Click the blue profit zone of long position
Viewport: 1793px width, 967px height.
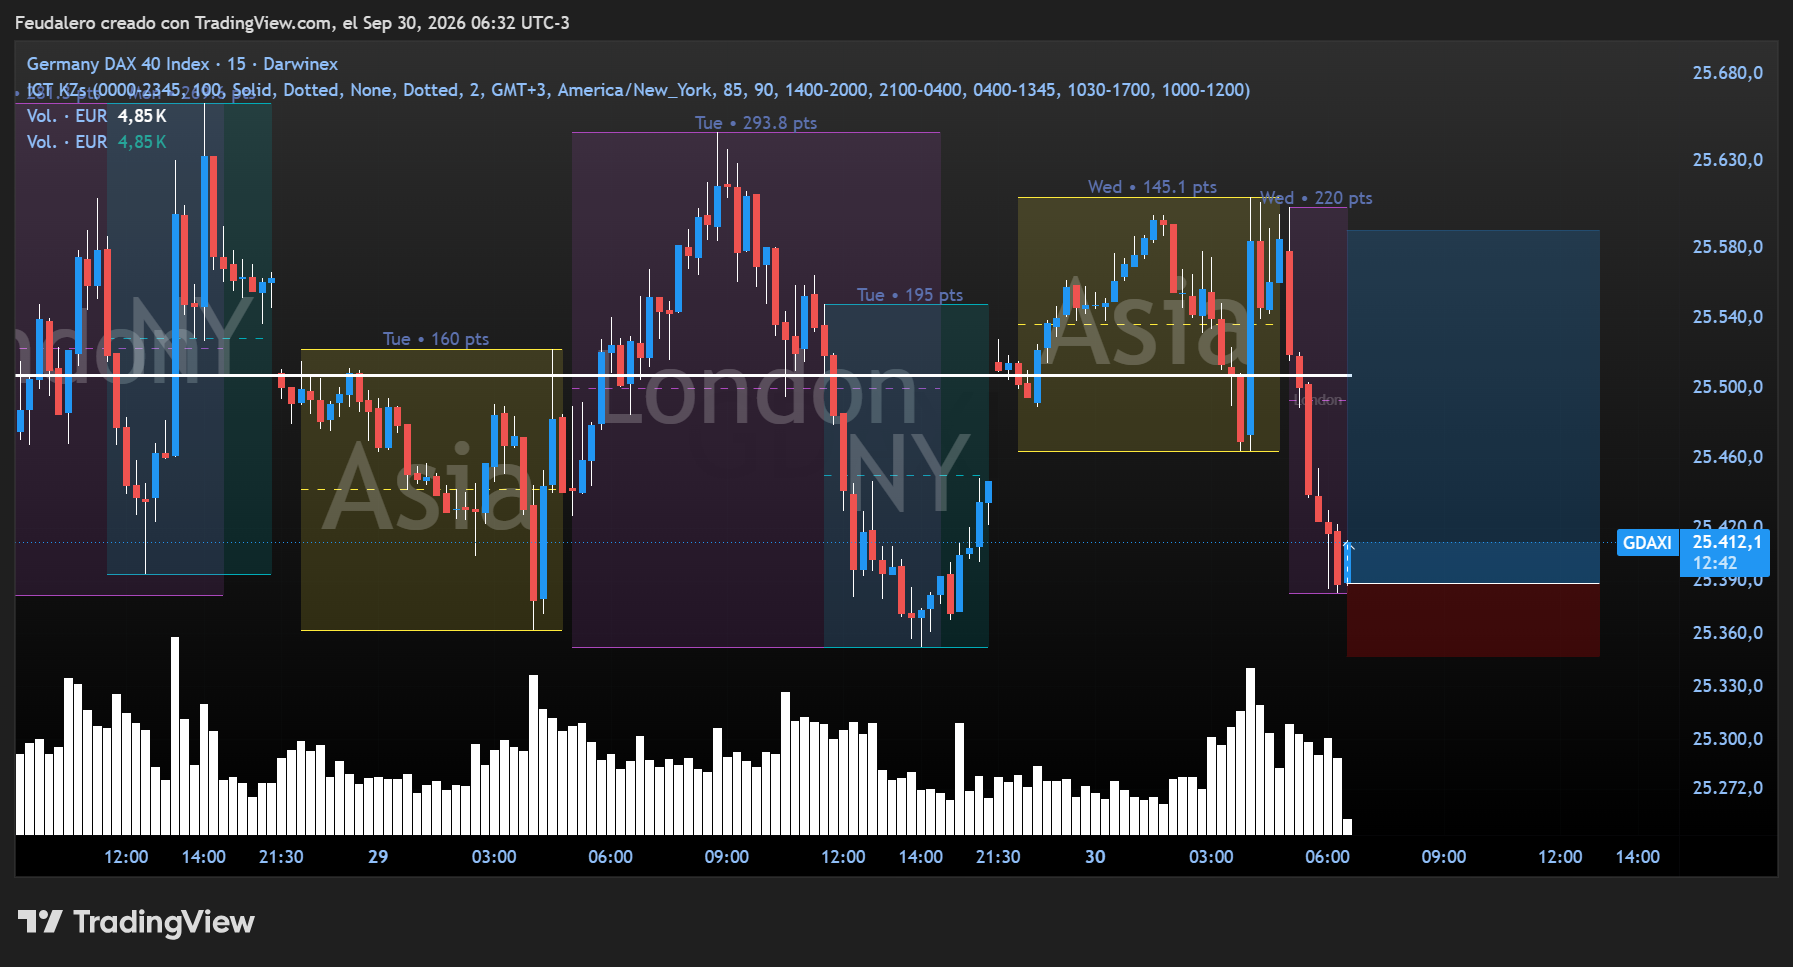click(x=1473, y=406)
